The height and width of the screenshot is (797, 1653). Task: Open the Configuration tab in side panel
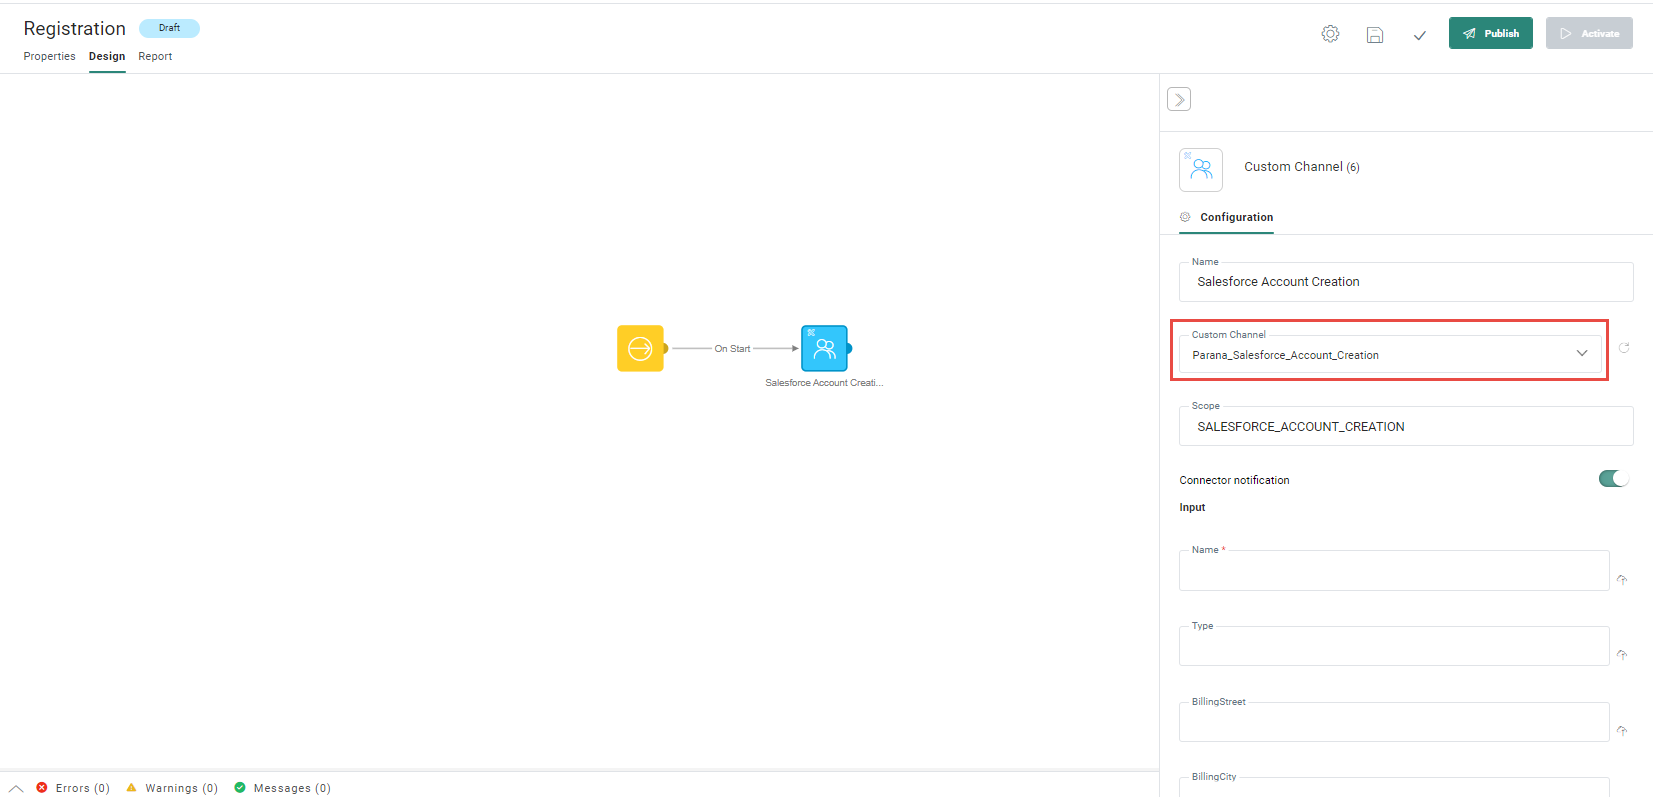[x=1236, y=217]
